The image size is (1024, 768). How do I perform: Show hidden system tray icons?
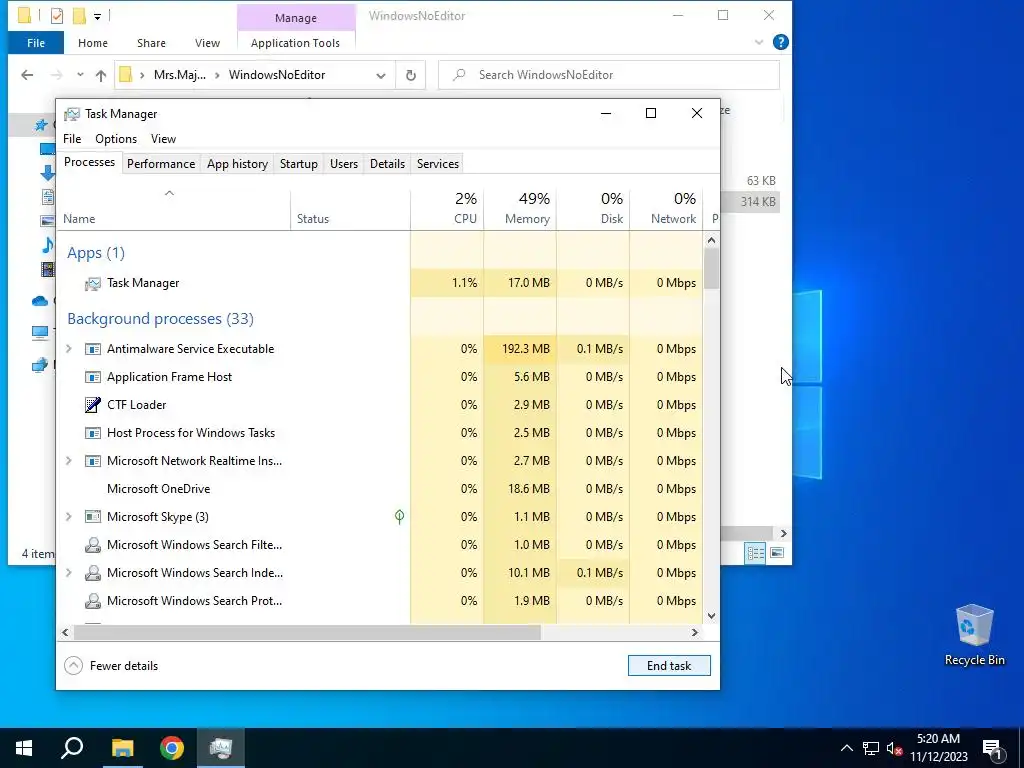[846, 748]
